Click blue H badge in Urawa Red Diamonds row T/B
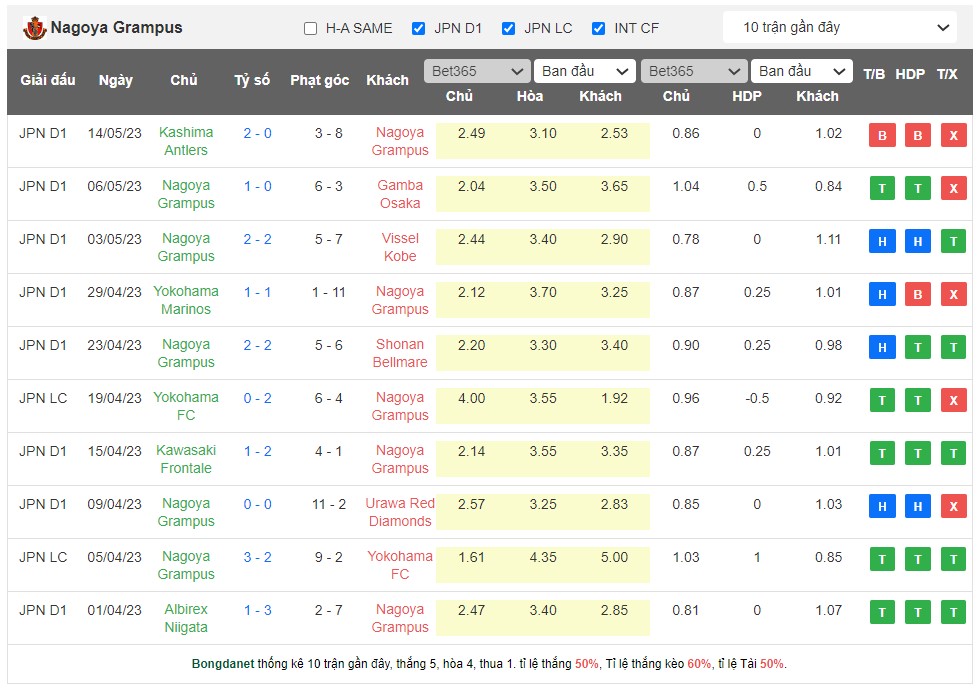 882,506
